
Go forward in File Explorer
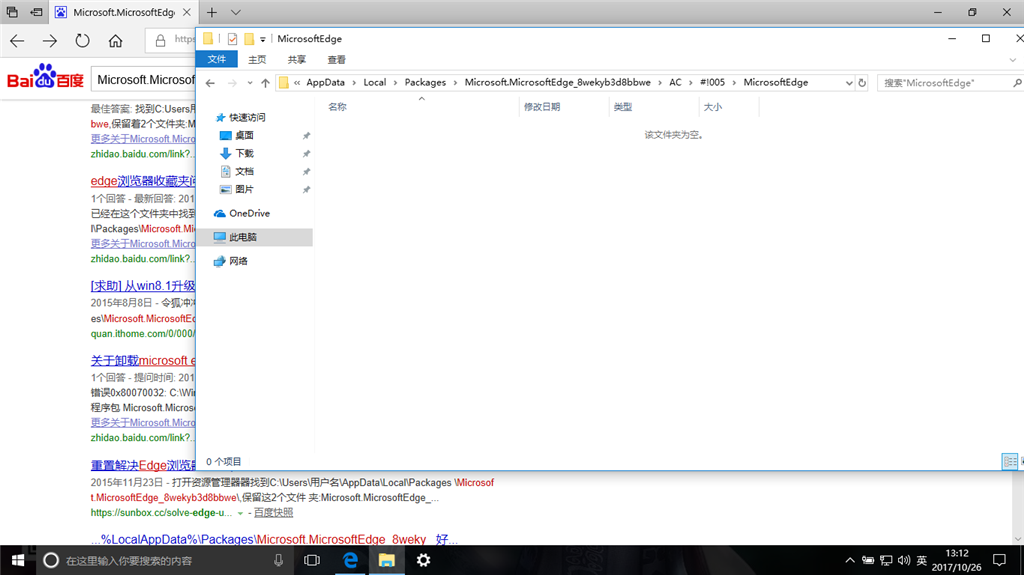tap(232, 83)
